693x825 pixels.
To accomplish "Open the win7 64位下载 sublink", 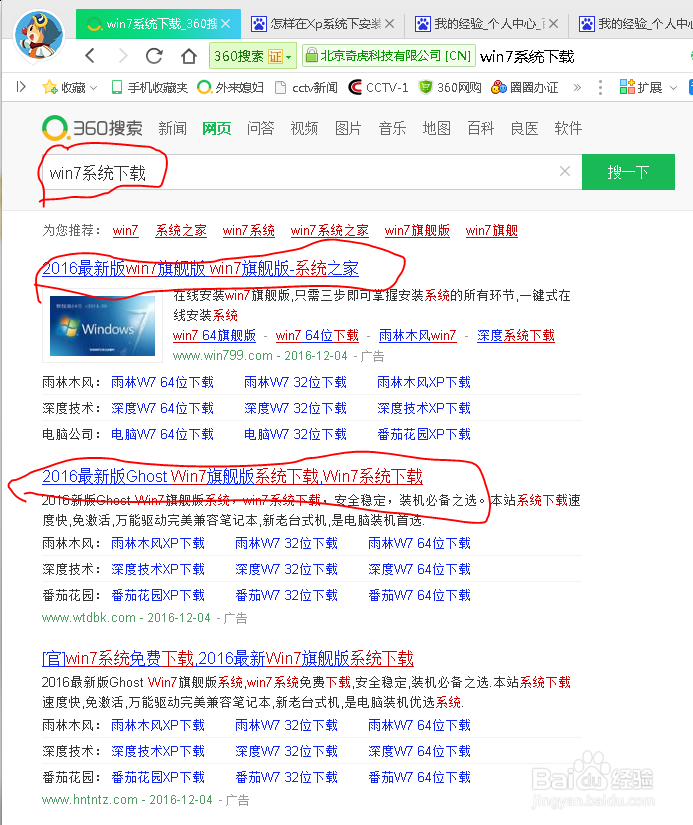I will [x=317, y=336].
